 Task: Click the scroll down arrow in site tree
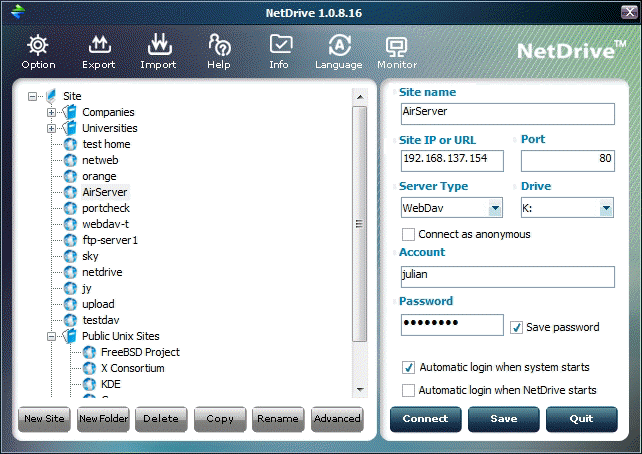tap(360, 389)
